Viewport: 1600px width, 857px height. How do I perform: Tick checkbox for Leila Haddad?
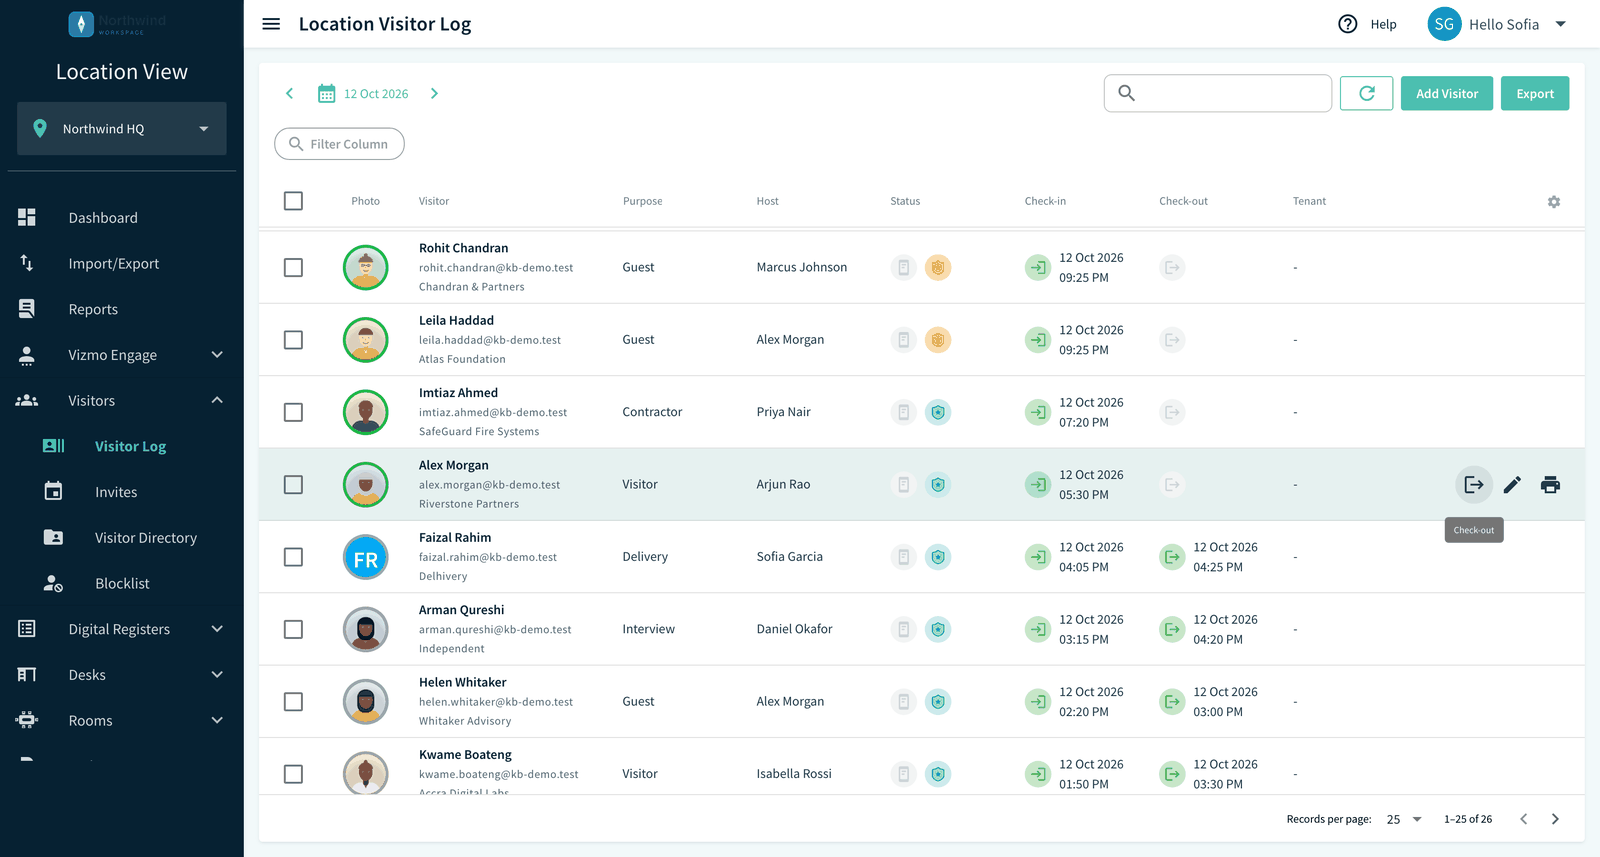pyautogui.click(x=293, y=340)
